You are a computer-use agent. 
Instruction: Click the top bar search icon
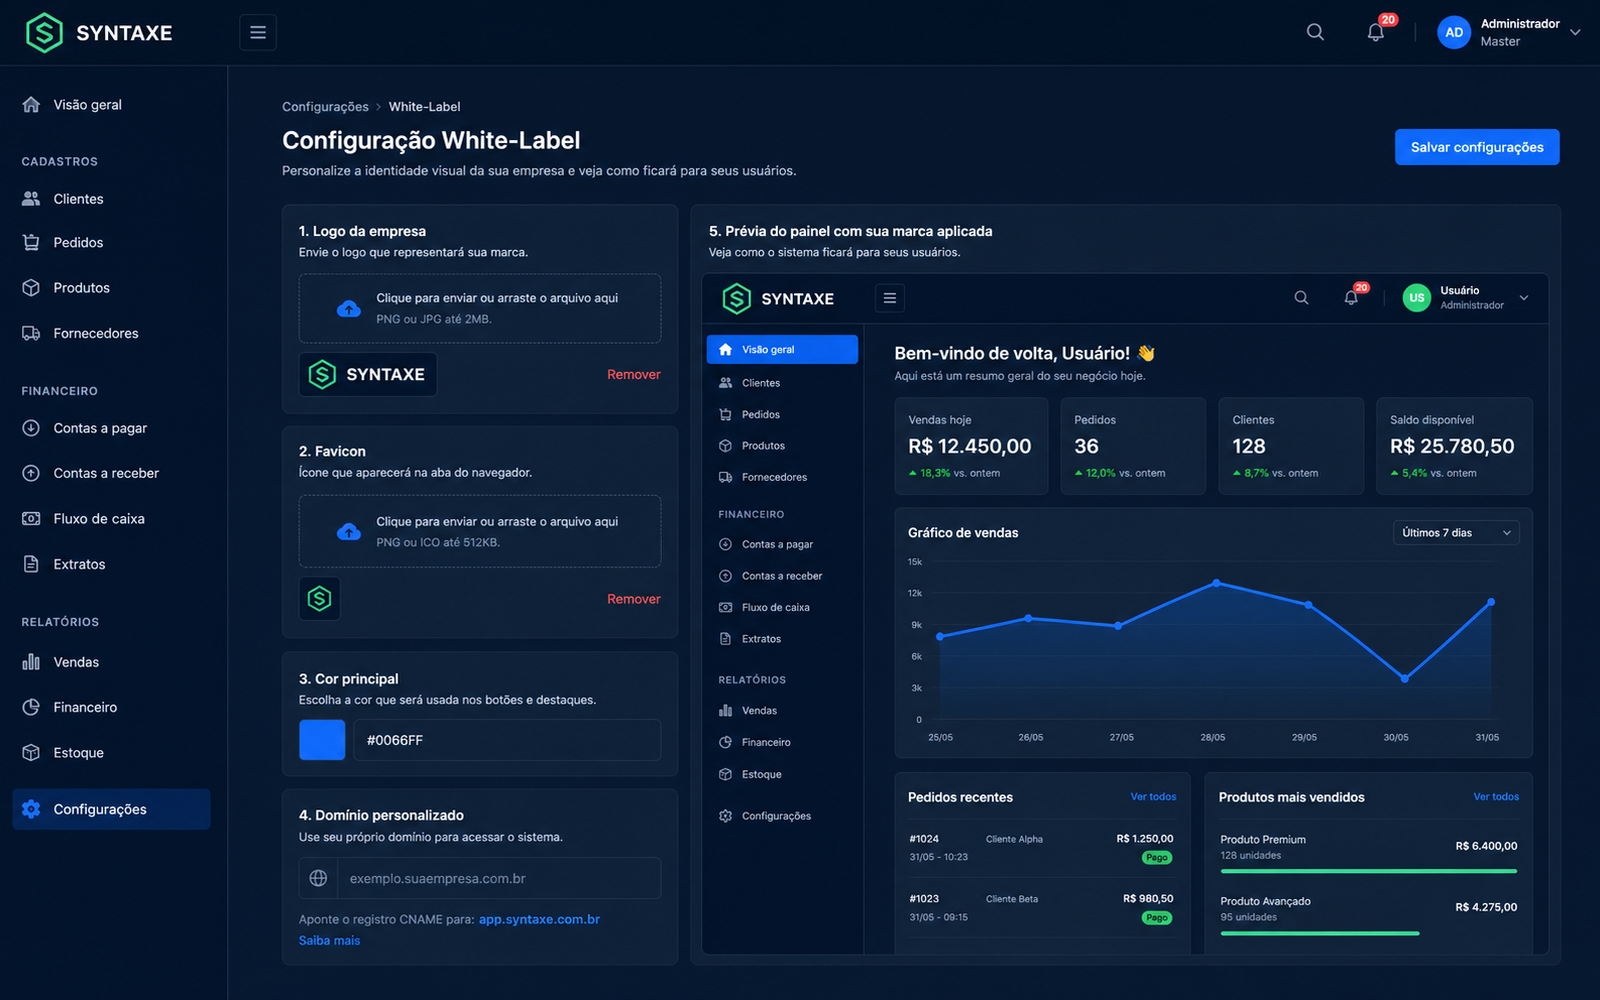pyautogui.click(x=1315, y=32)
